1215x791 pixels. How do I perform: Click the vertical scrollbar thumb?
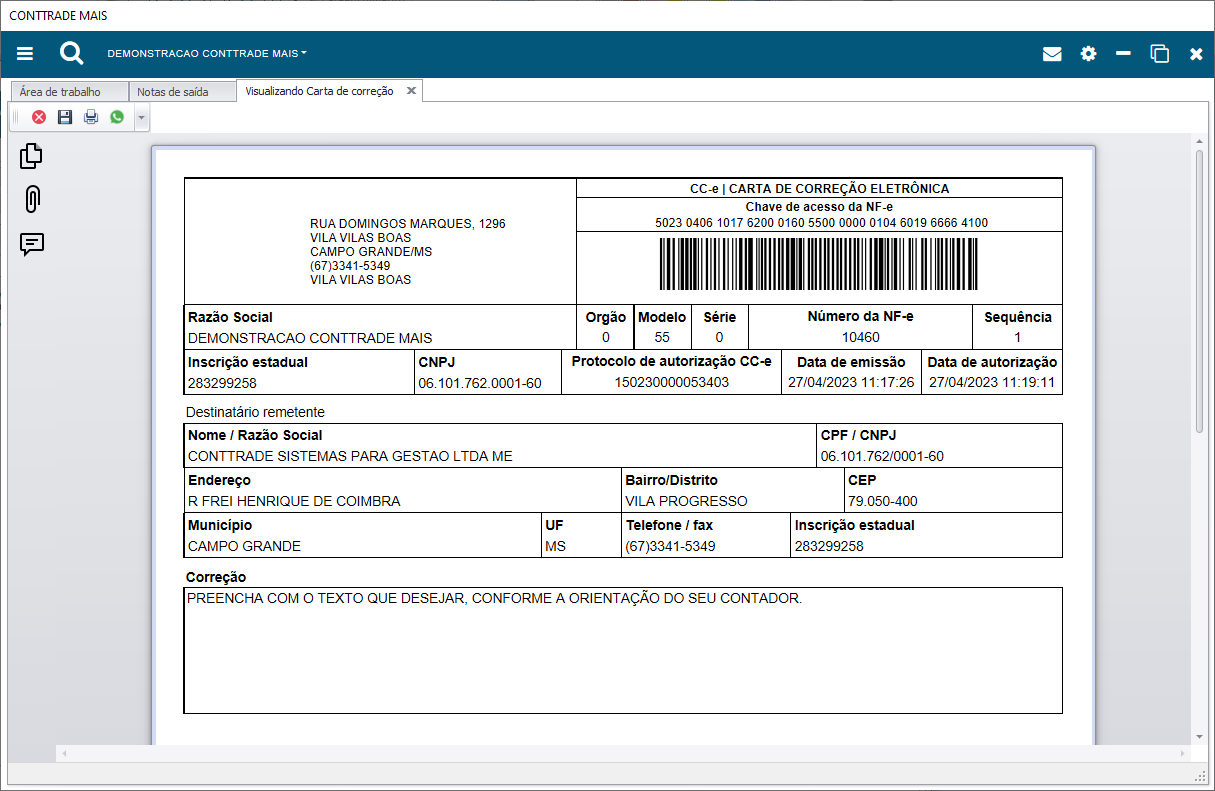coord(1199,291)
